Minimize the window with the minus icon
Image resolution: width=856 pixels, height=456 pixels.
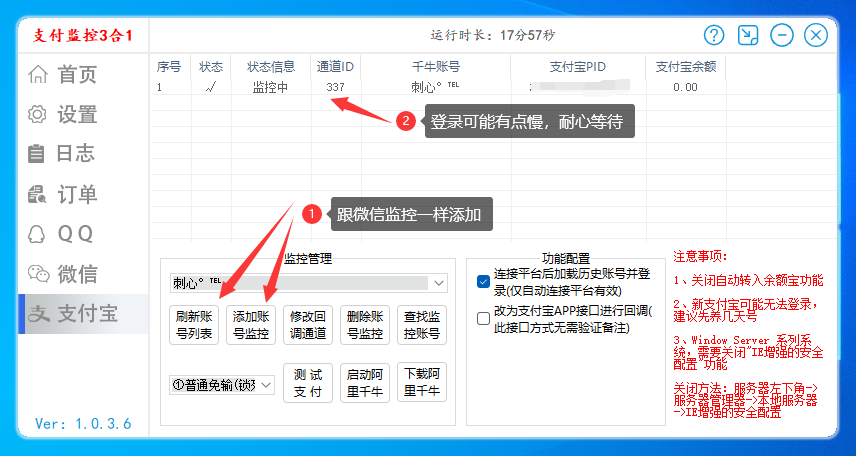(782, 36)
